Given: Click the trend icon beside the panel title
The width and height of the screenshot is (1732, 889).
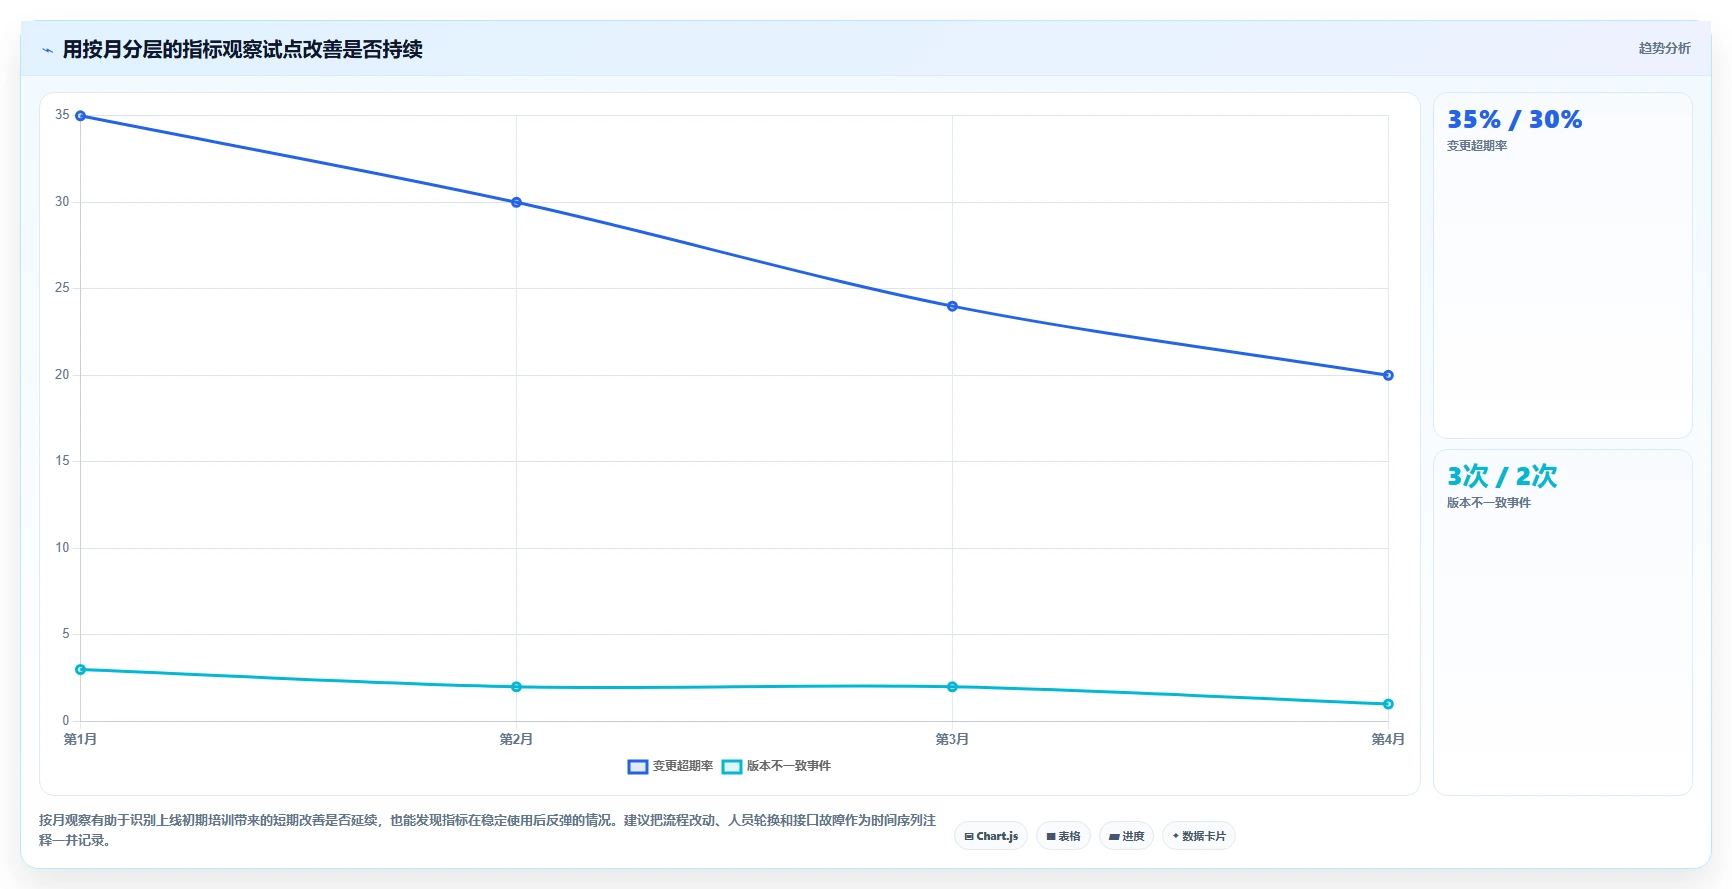Looking at the screenshot, I should (x=47, y=50).
